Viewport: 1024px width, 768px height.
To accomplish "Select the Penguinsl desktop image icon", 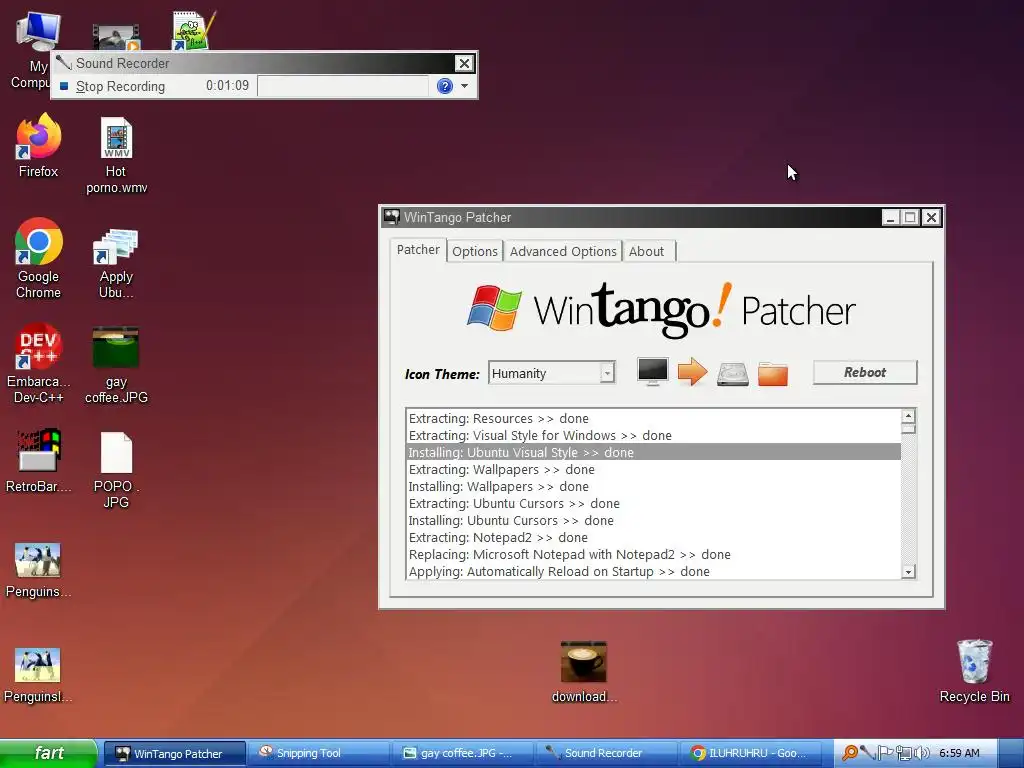I will click(37, 665).
